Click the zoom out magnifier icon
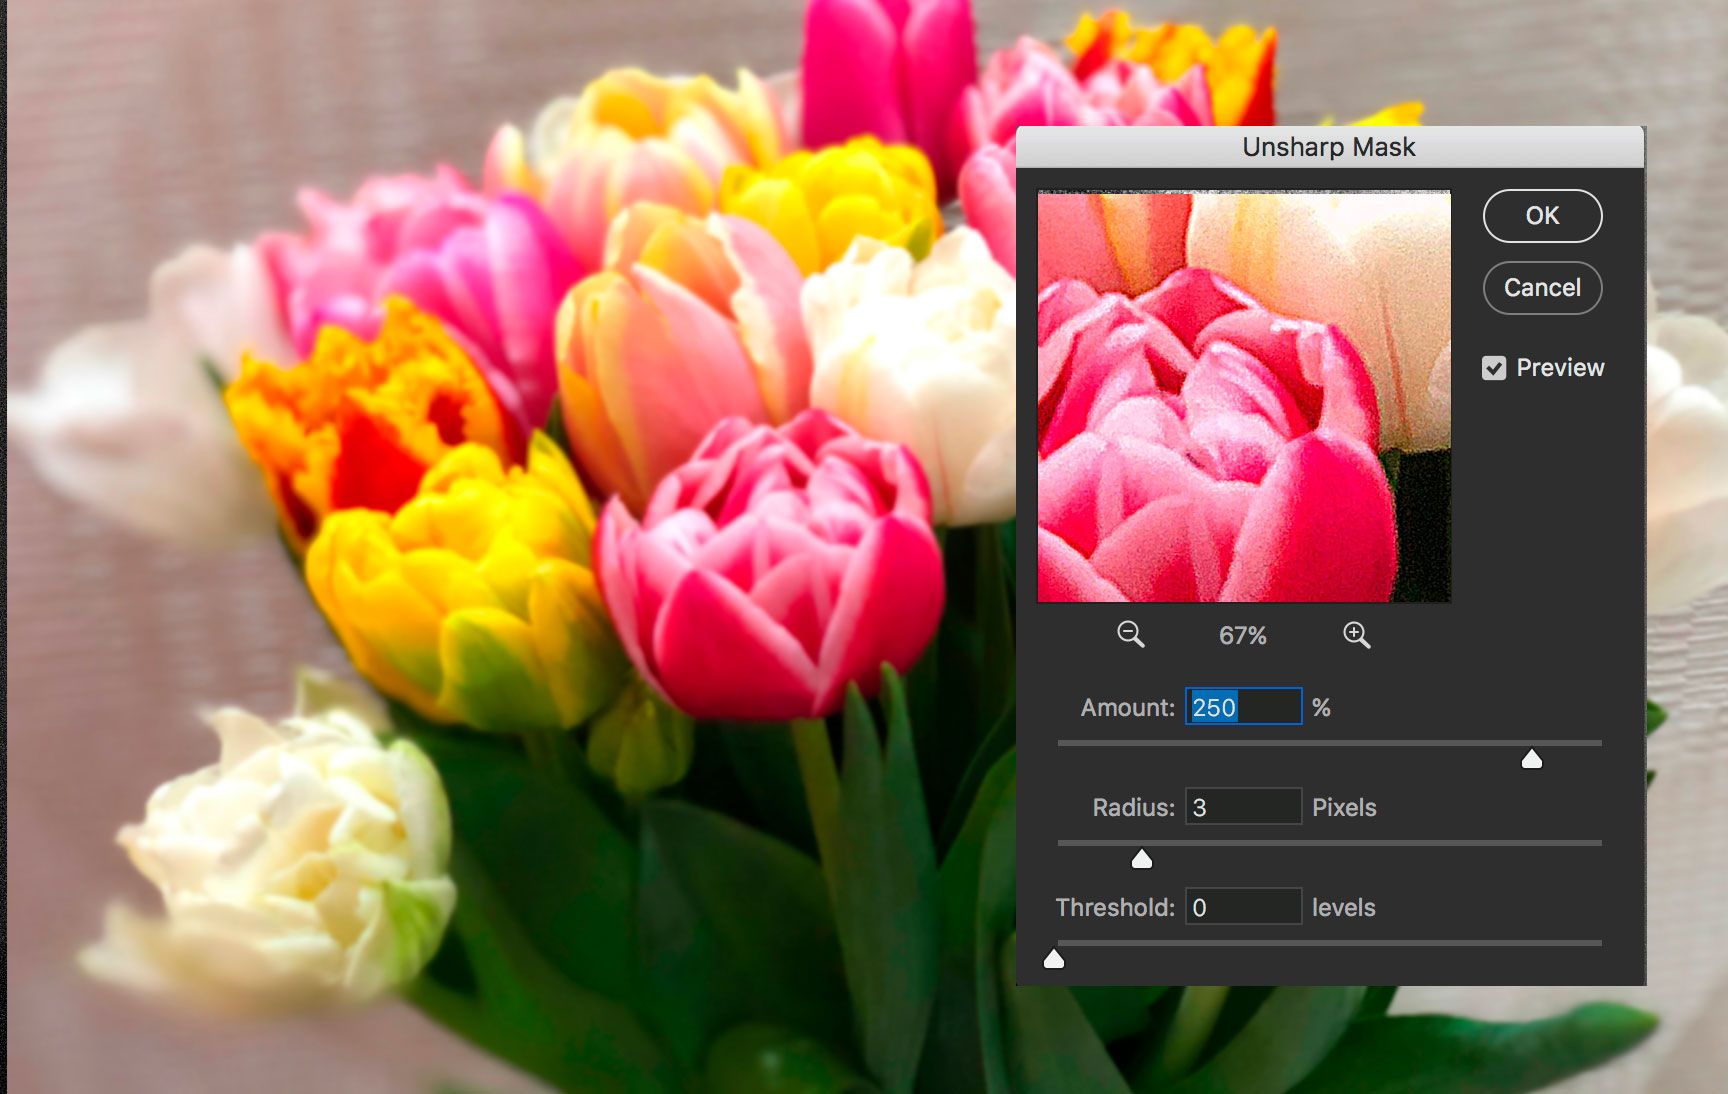This screenshot has height=1094, width=1728. coord(1129,633)
